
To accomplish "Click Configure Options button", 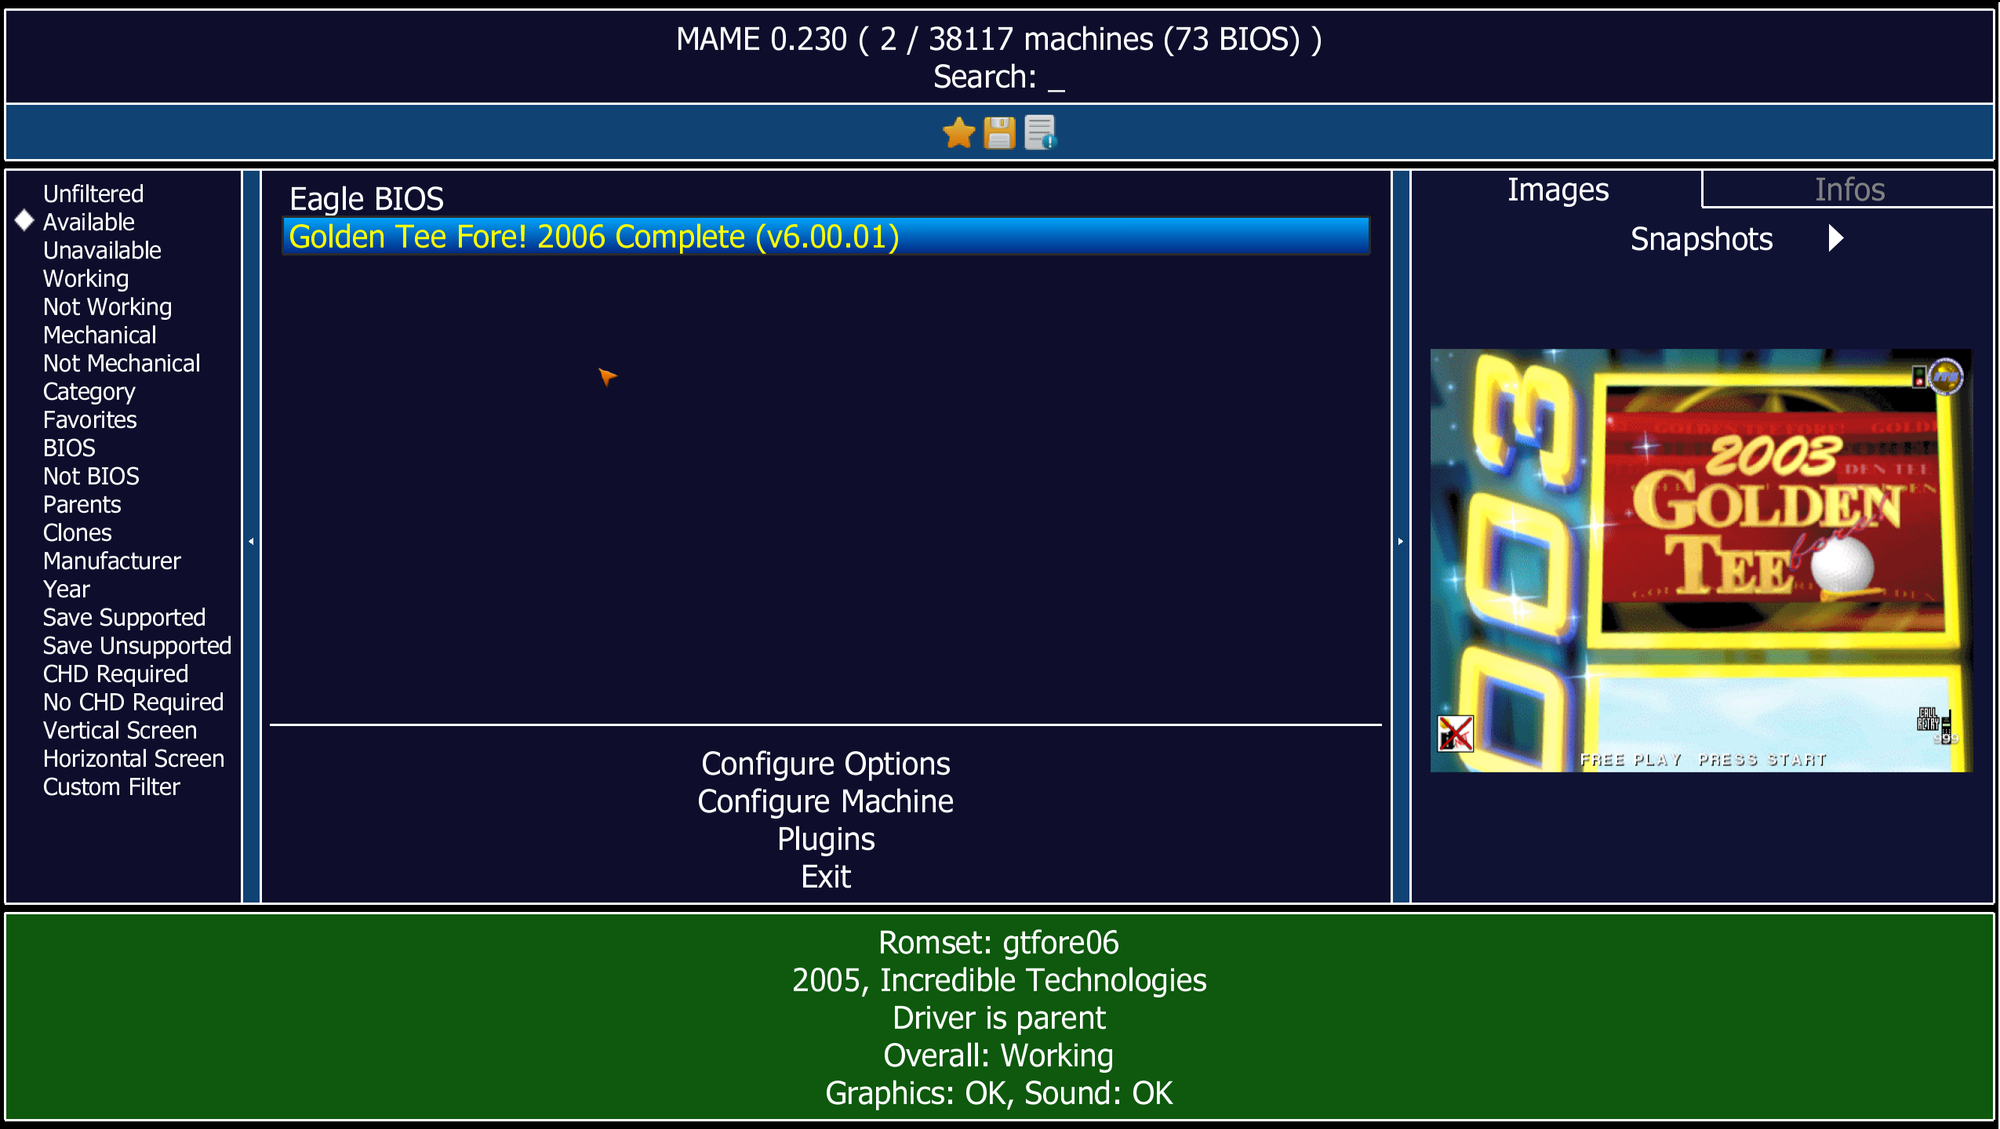I will (x=824, y=762).
